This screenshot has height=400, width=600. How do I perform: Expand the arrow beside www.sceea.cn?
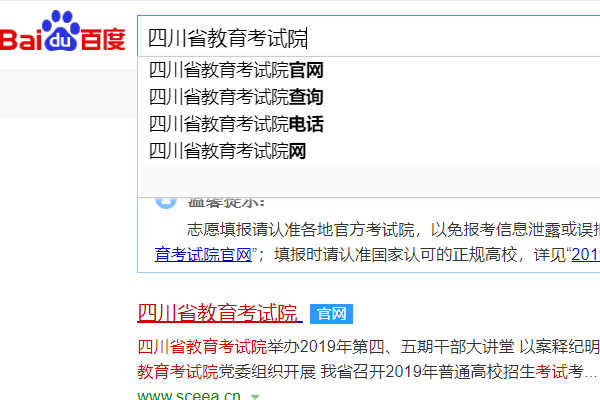(255, 397)
